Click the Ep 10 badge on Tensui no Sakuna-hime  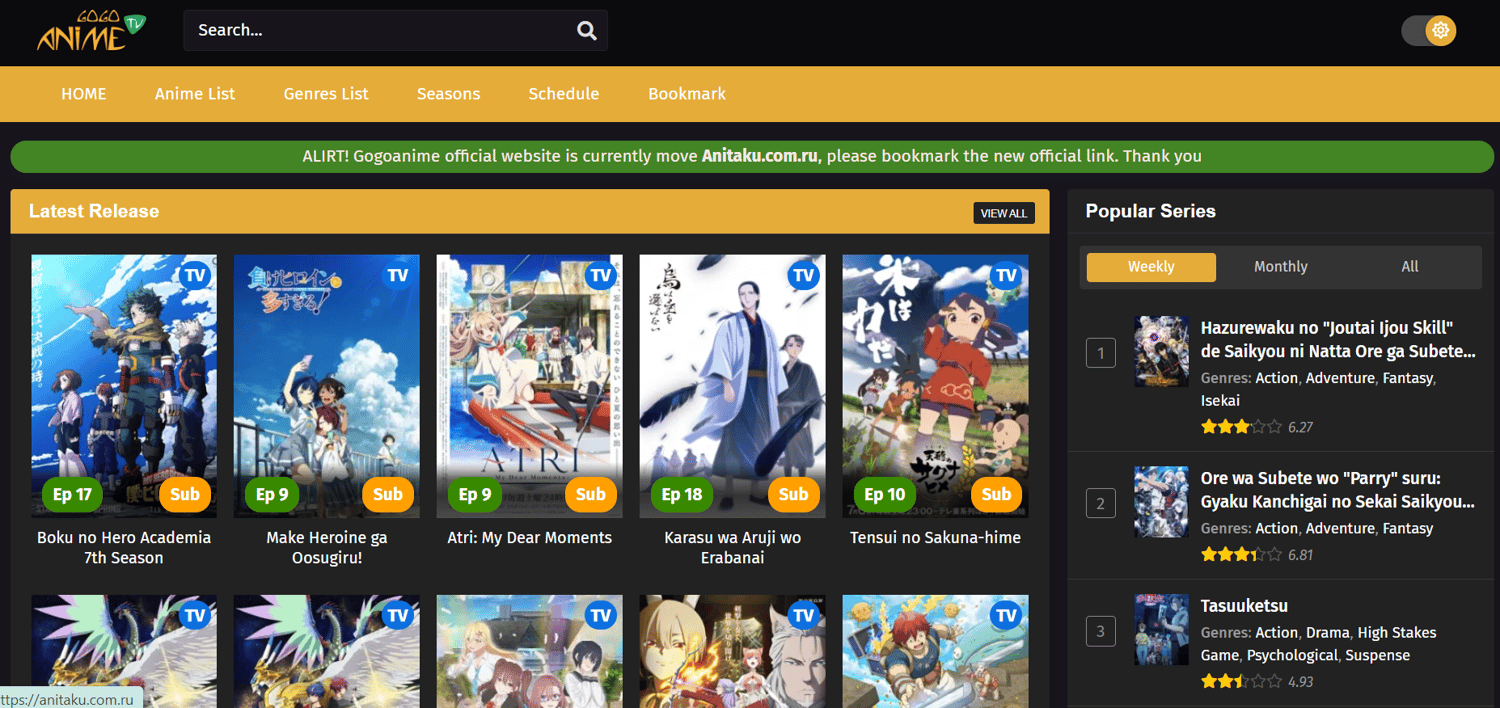(885, 494)
